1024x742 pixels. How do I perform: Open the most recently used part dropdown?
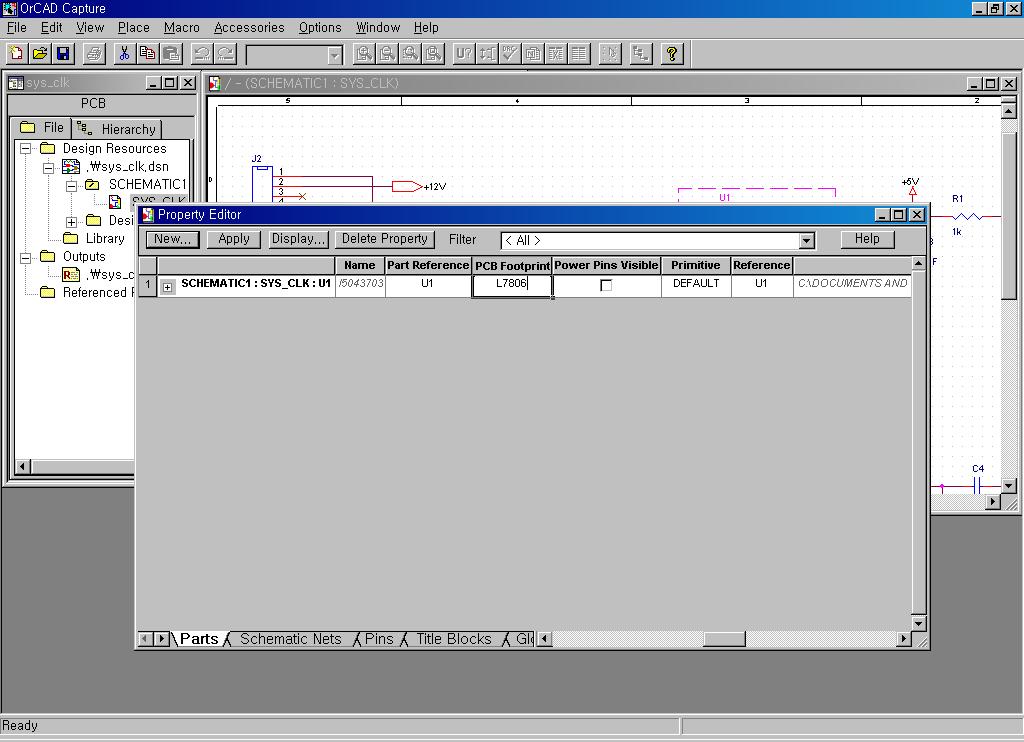tap(335, 55)
